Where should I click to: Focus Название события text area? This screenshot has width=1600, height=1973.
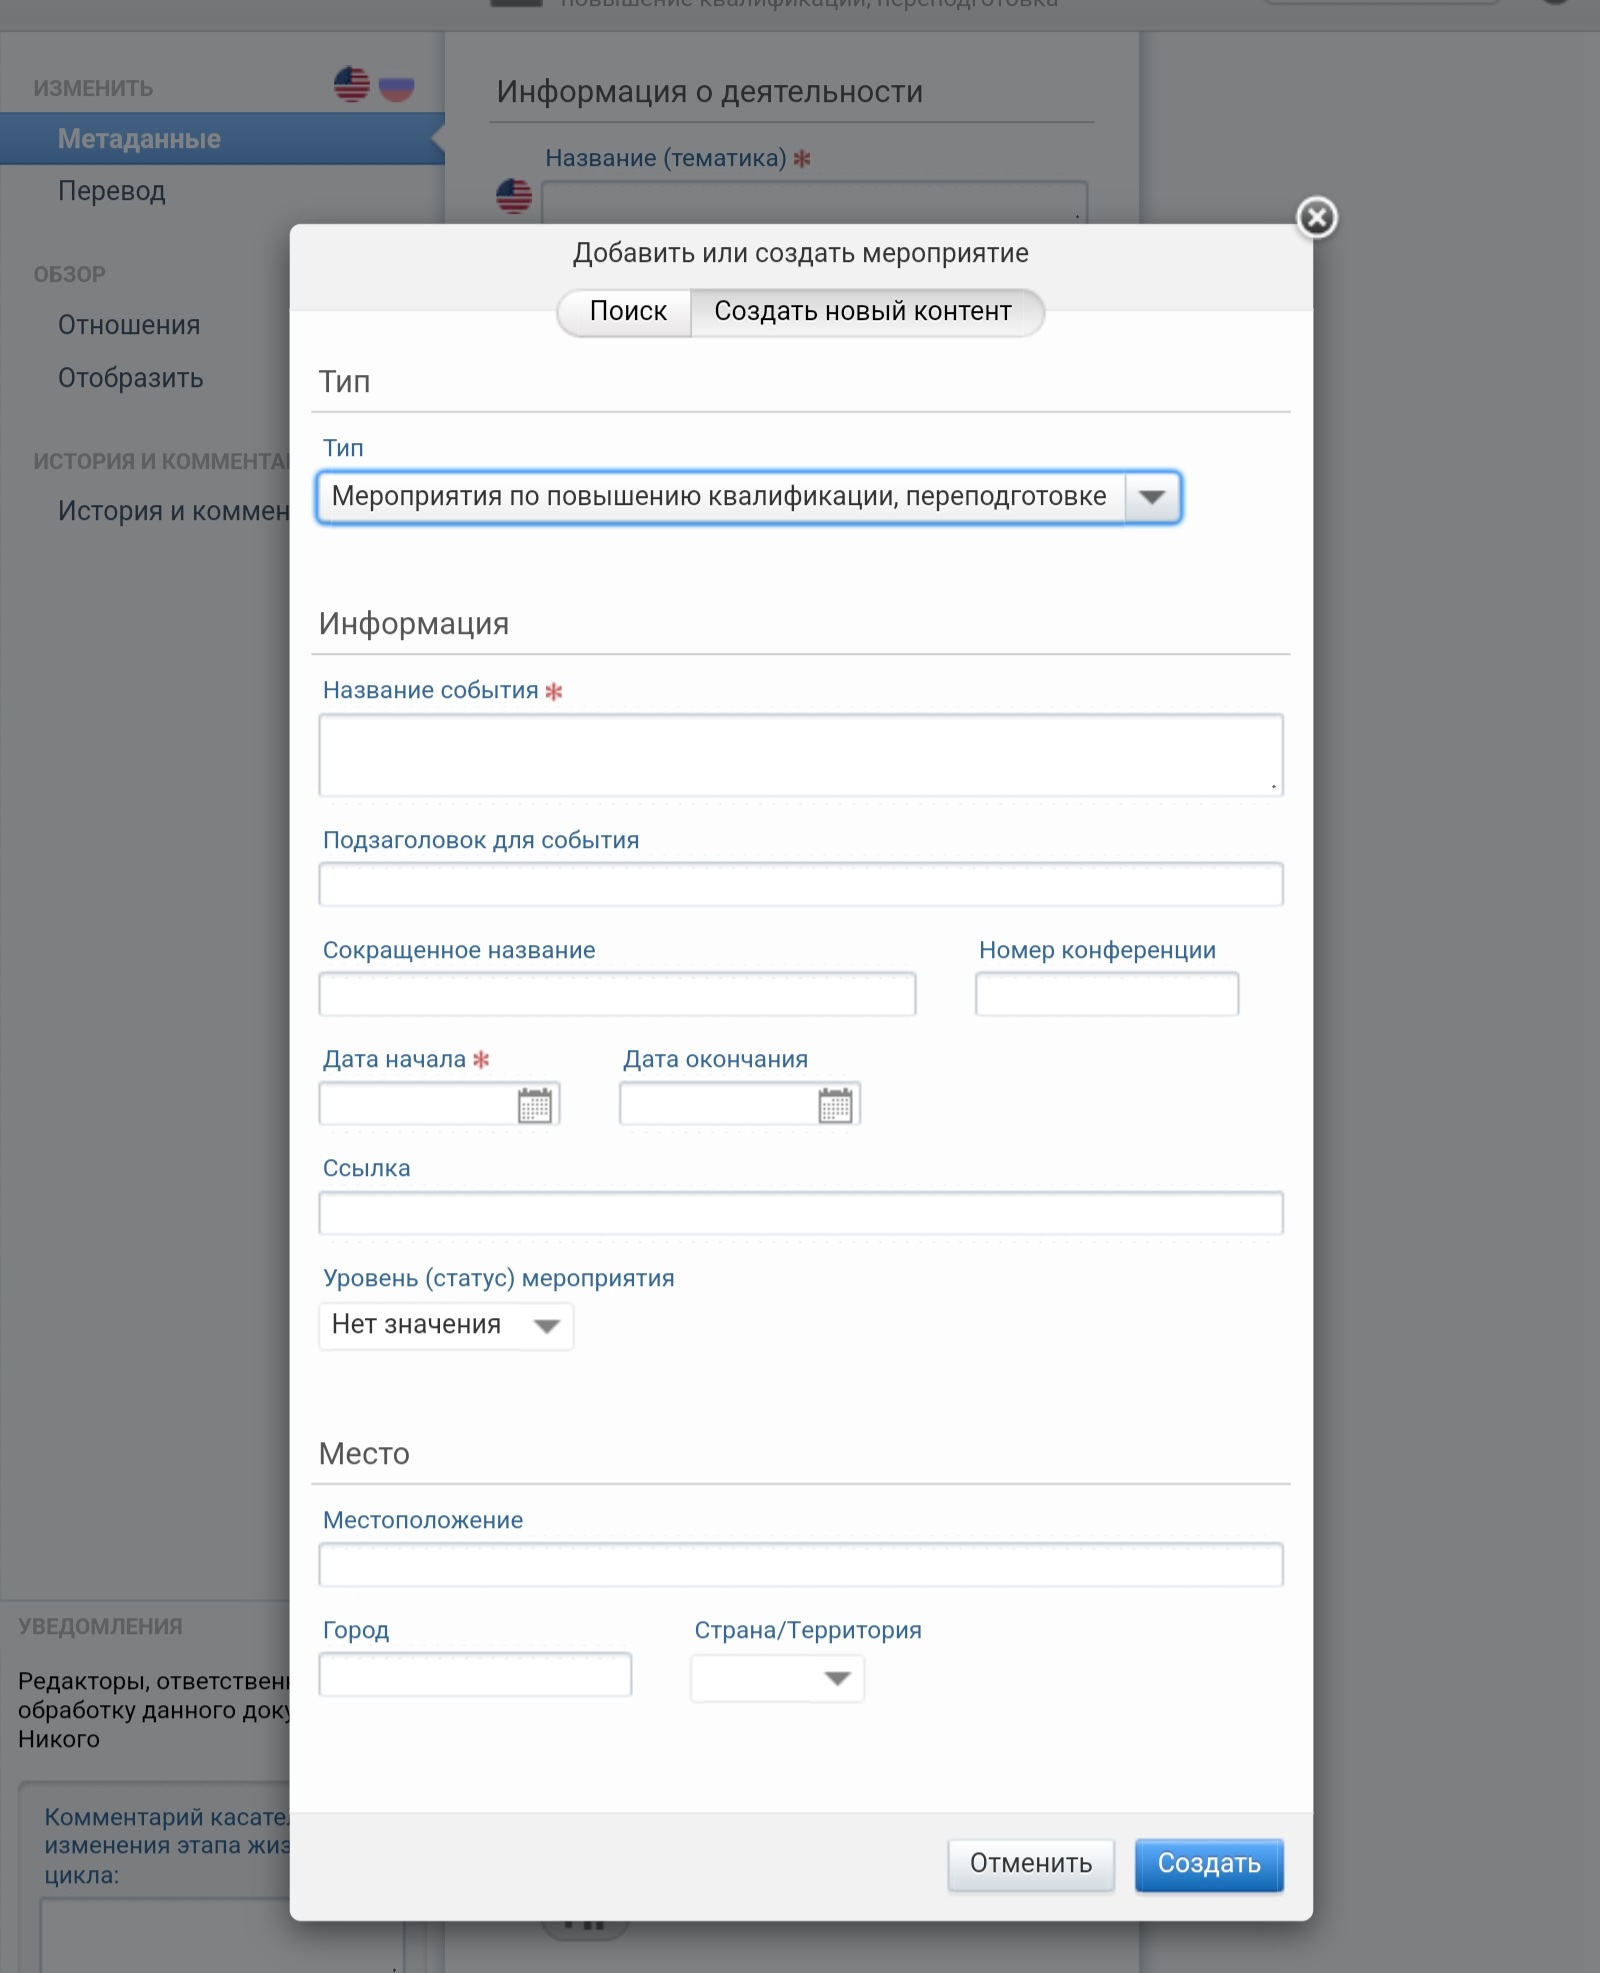click(x=800, y=755)
